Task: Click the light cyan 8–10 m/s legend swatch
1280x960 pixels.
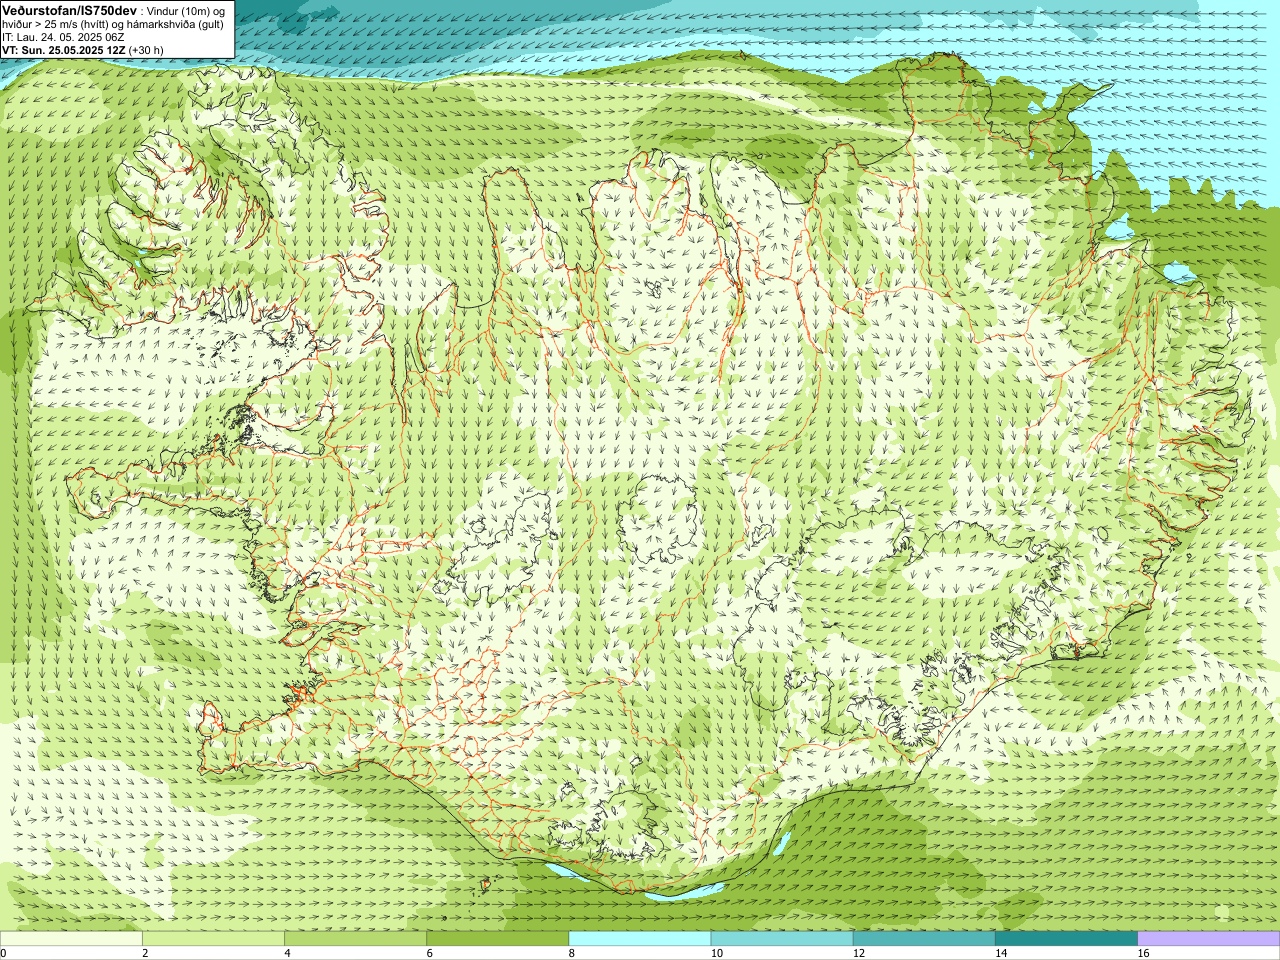Action: (640, 939)
